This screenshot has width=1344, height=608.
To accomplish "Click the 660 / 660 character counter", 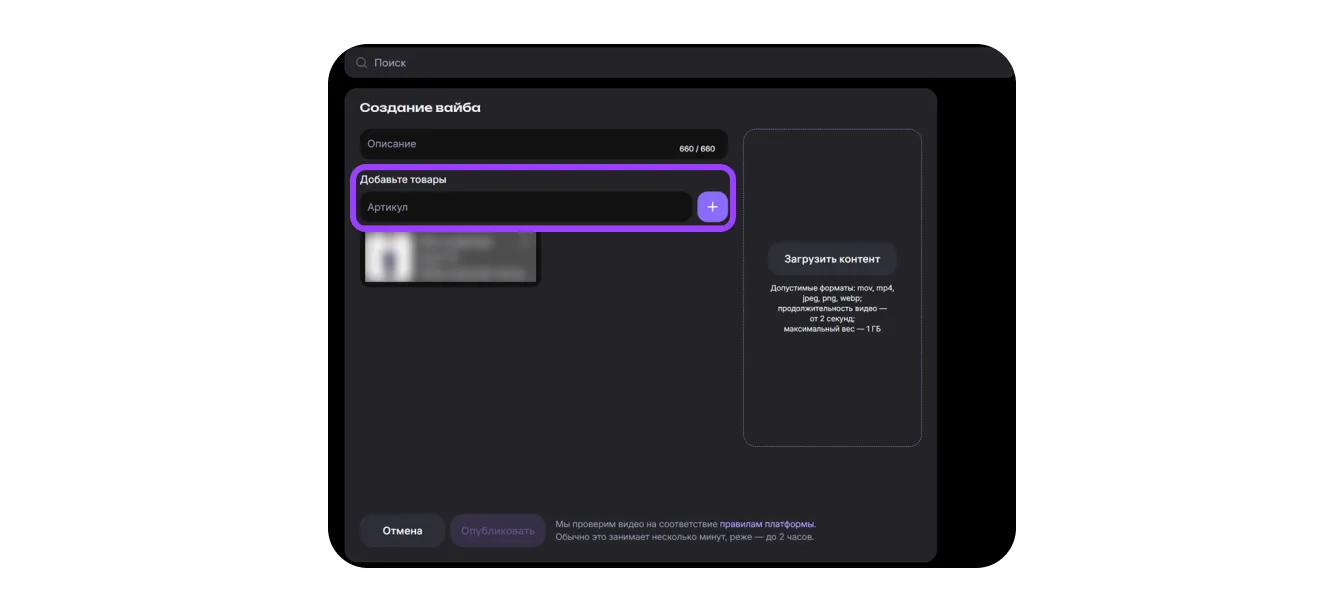I will [x=697, y=149].
